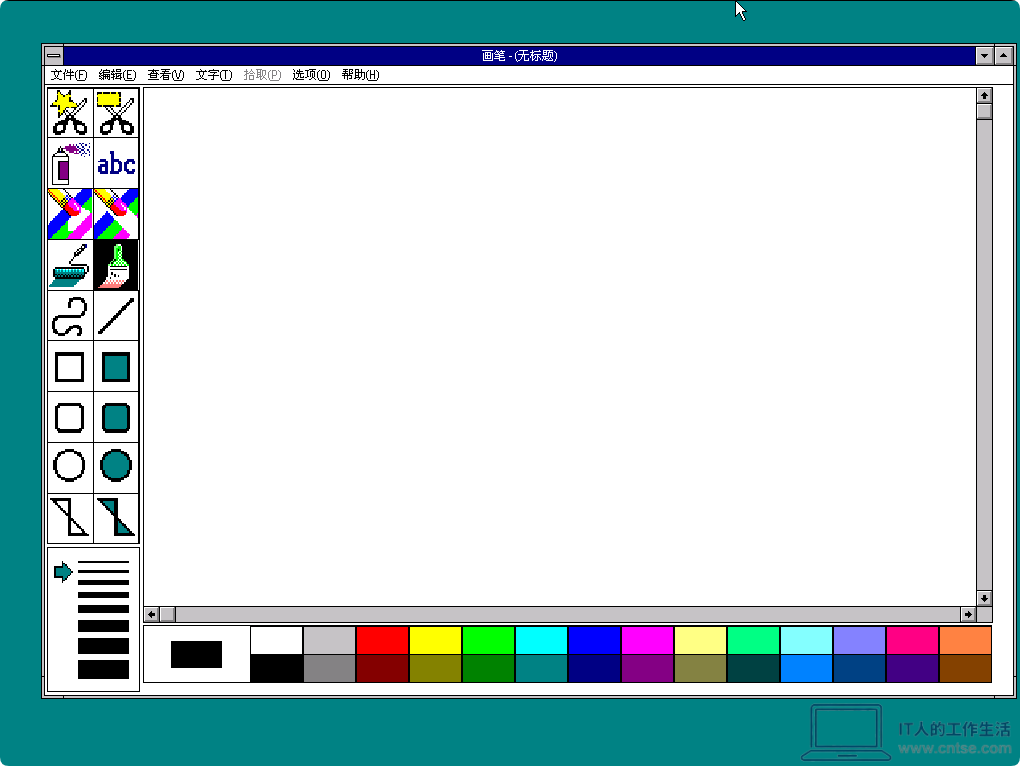Pick the dark red color swatch
Screen dimensions: 1020x766
pyautogui.click(x=382, y=668)
